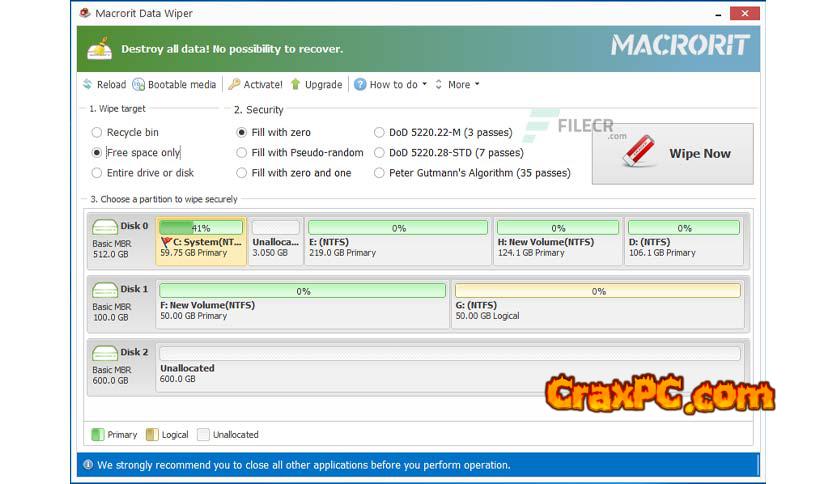Click the Reload toolbar icon

point(88,85)
